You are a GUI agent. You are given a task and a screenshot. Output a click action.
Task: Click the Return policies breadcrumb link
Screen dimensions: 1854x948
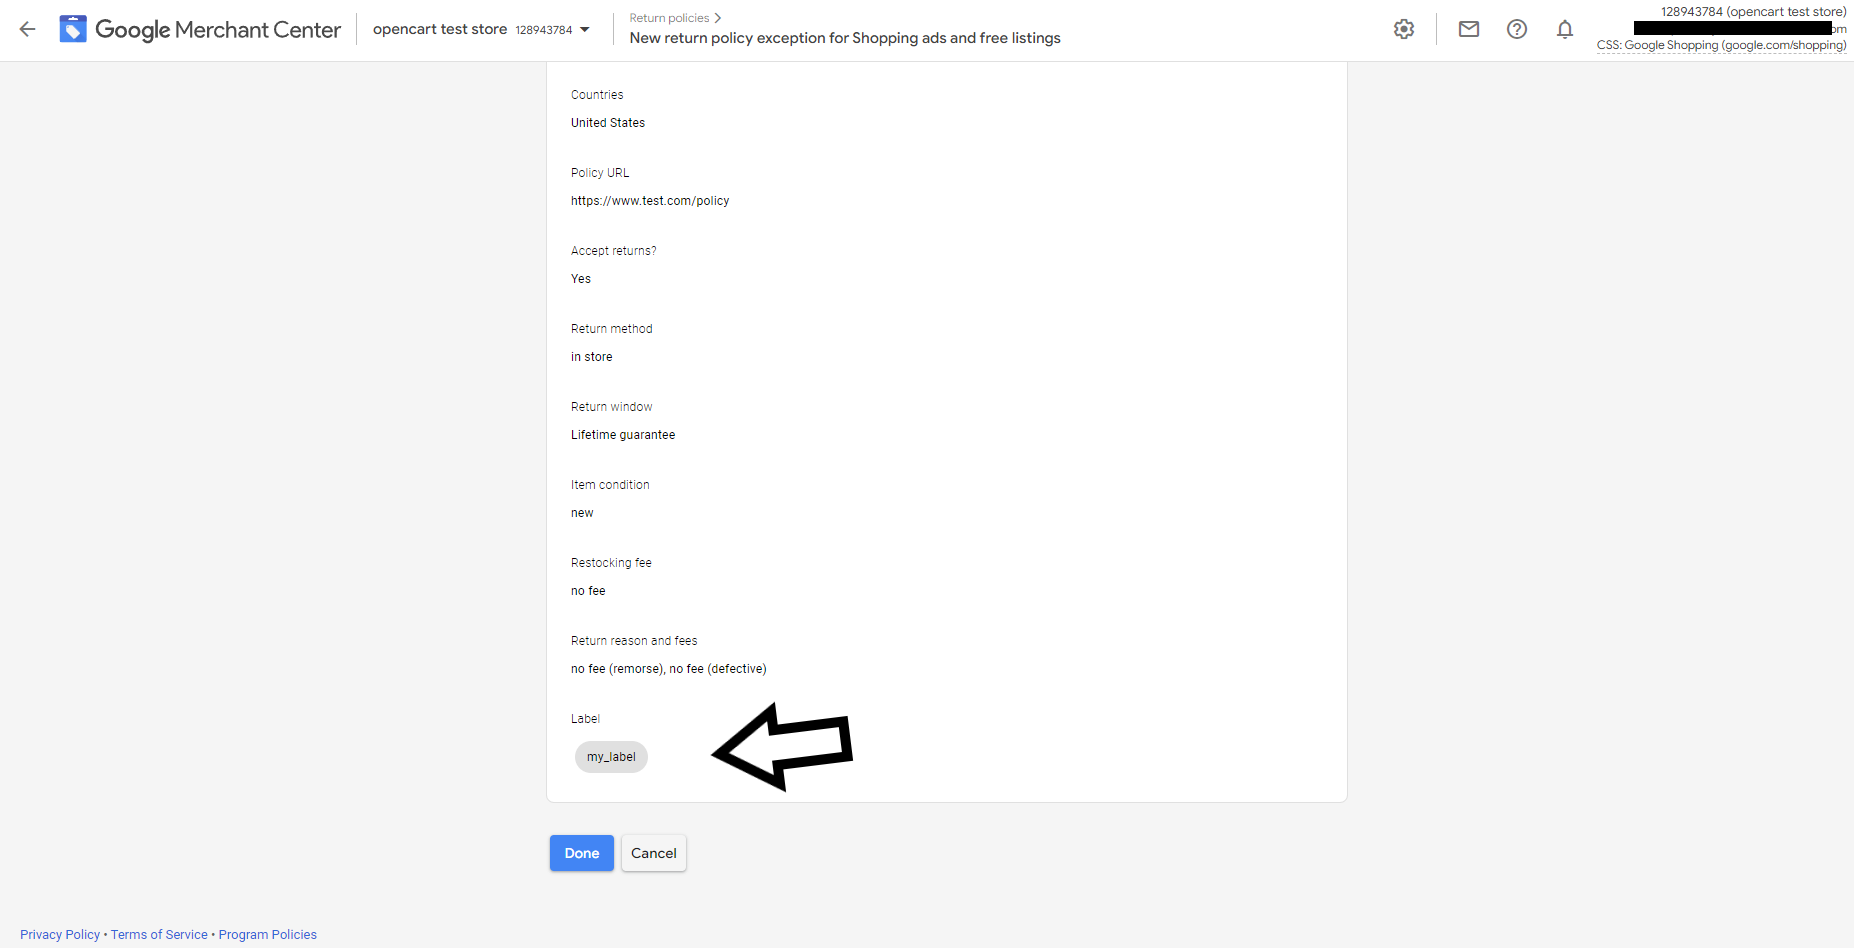point(669,18)
